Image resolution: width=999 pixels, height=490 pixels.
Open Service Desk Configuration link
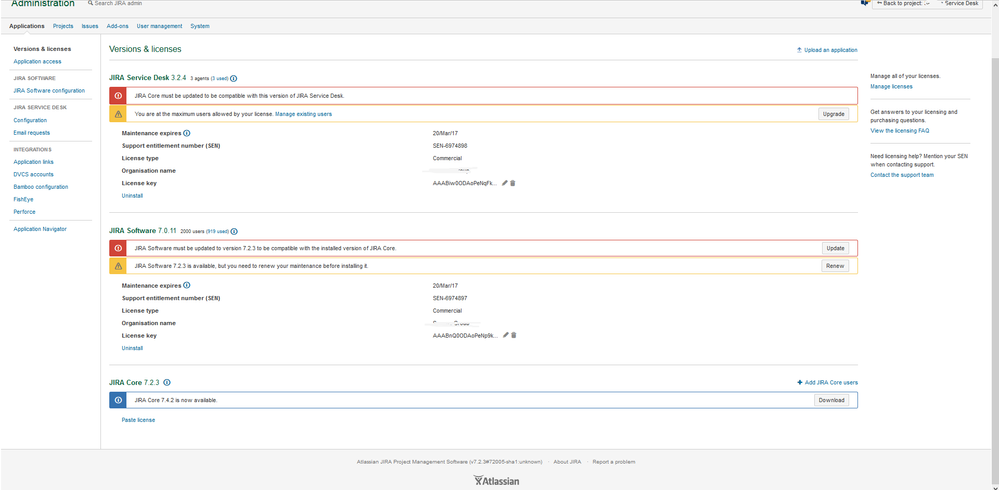click(x=30, y=120)
